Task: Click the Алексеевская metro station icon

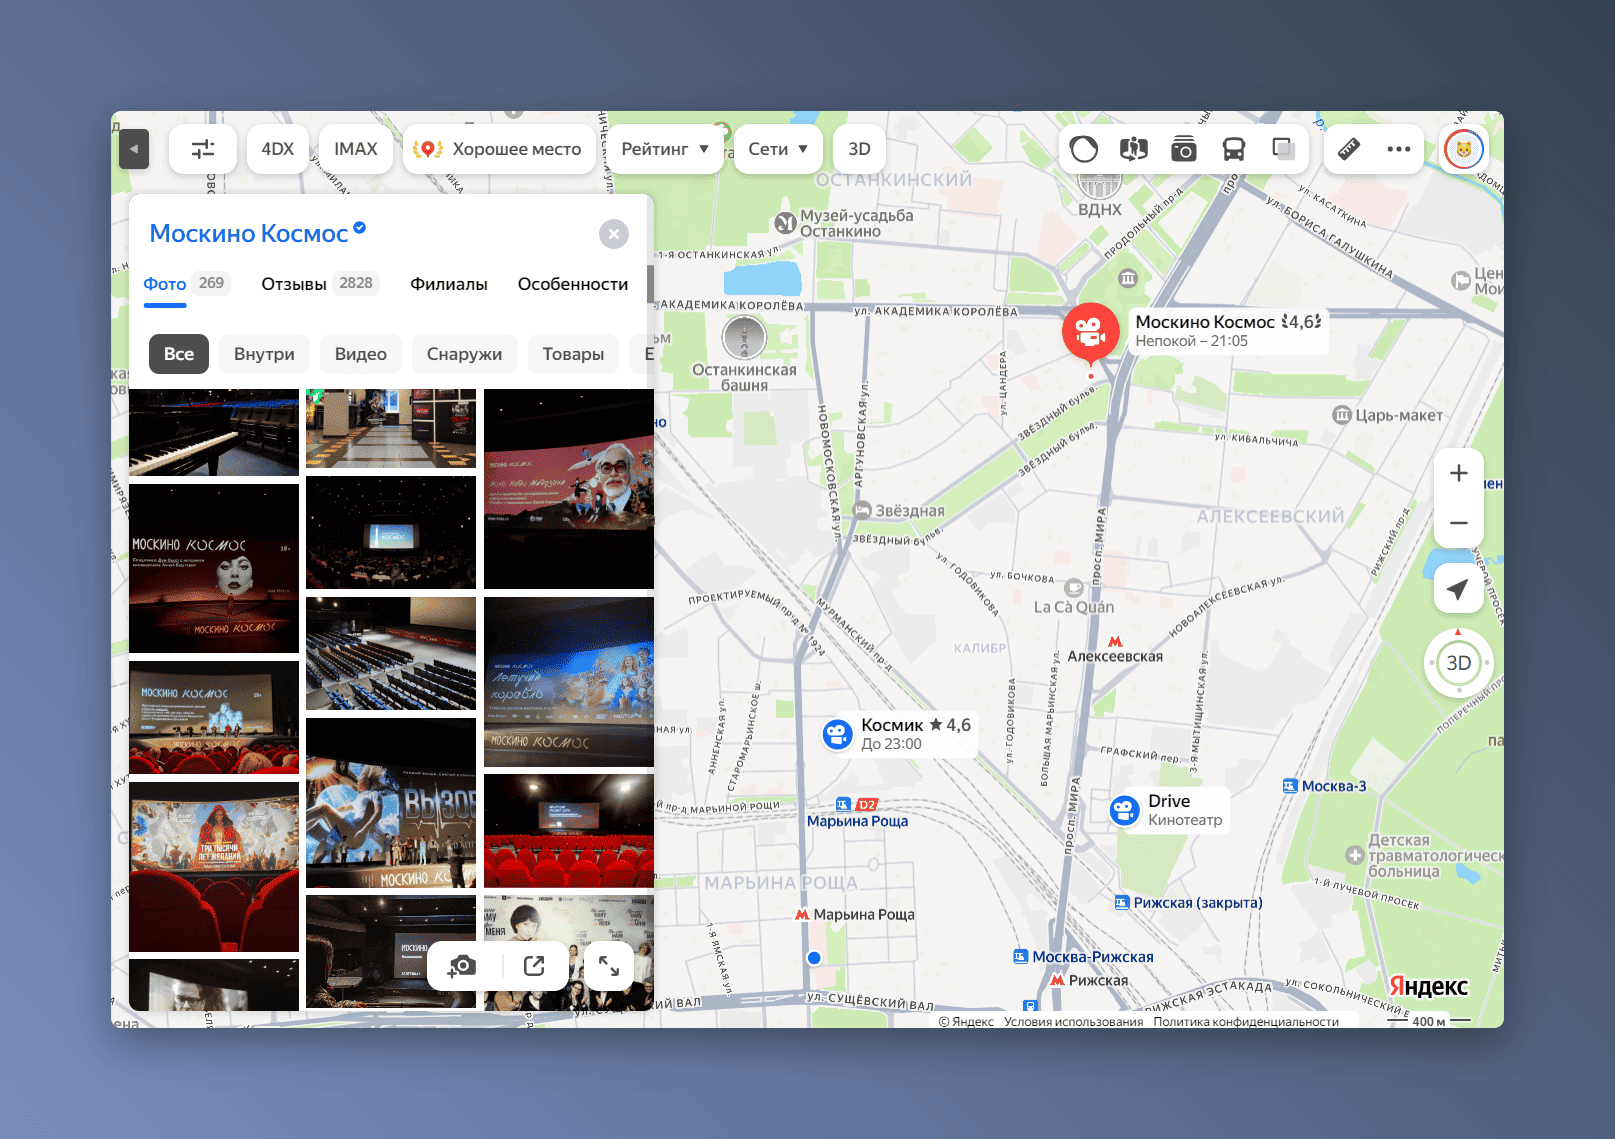Action: tap(1115, 642)
